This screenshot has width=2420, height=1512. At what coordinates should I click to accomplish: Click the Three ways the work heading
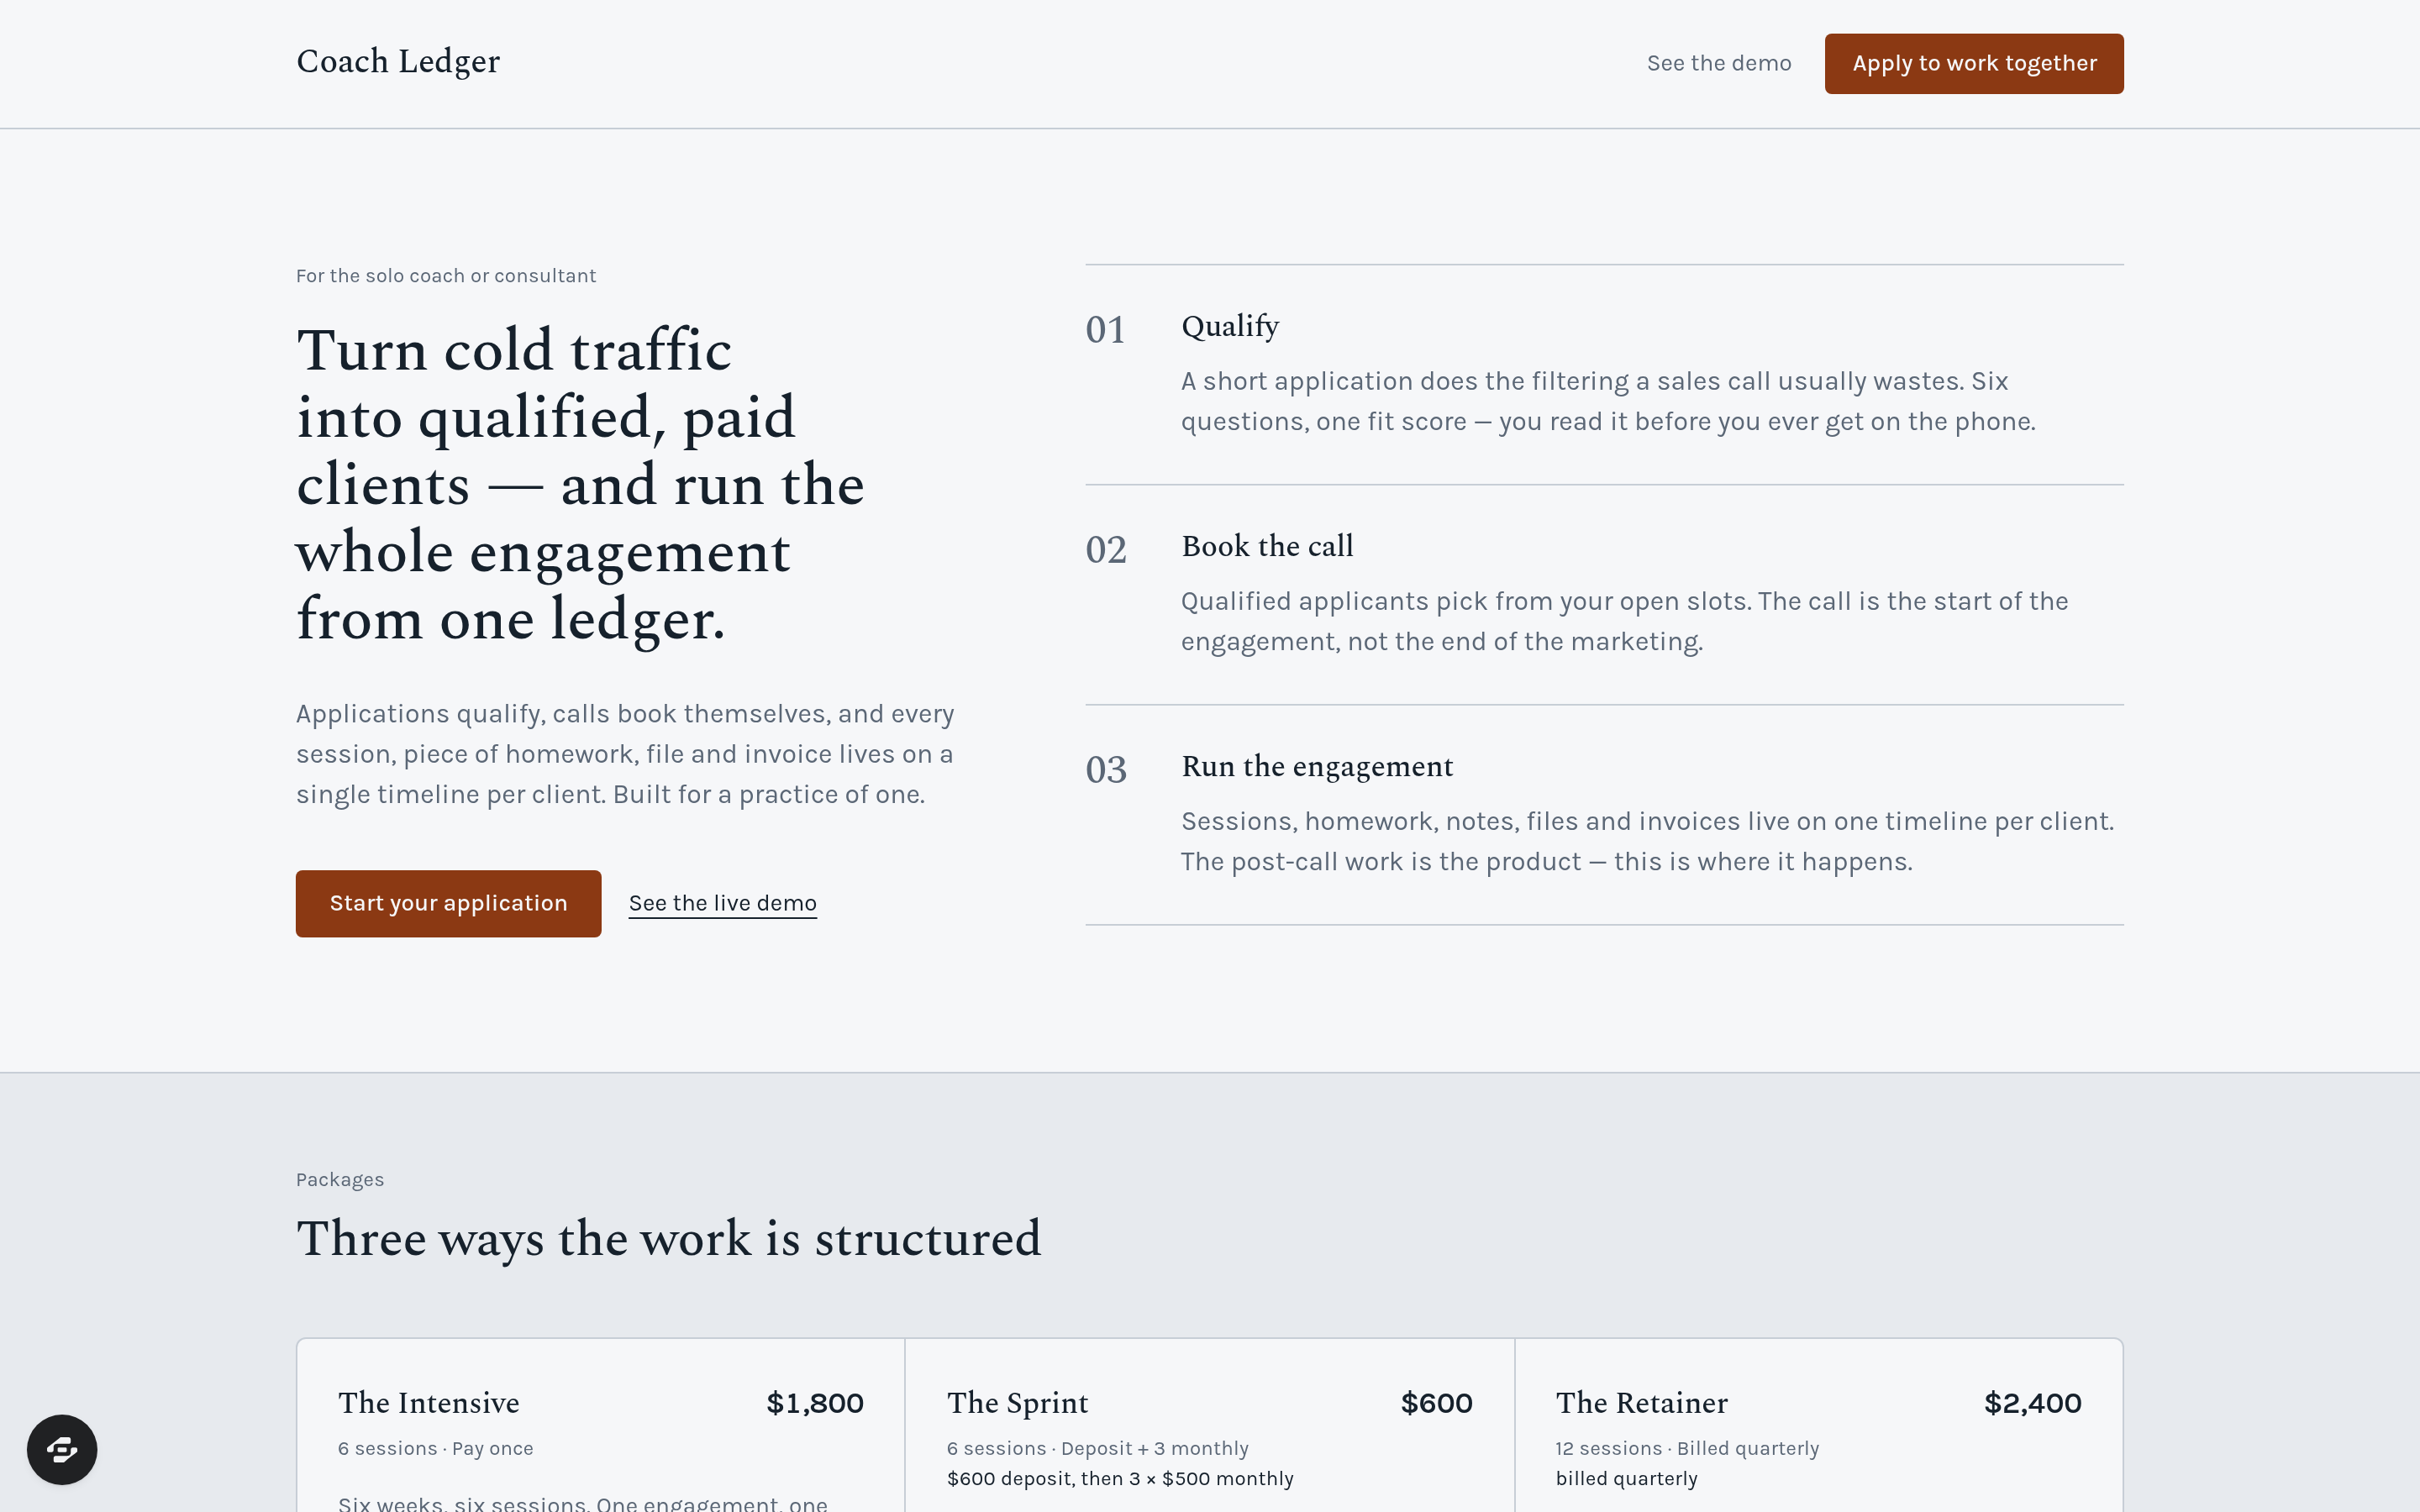pos(668,1239)
